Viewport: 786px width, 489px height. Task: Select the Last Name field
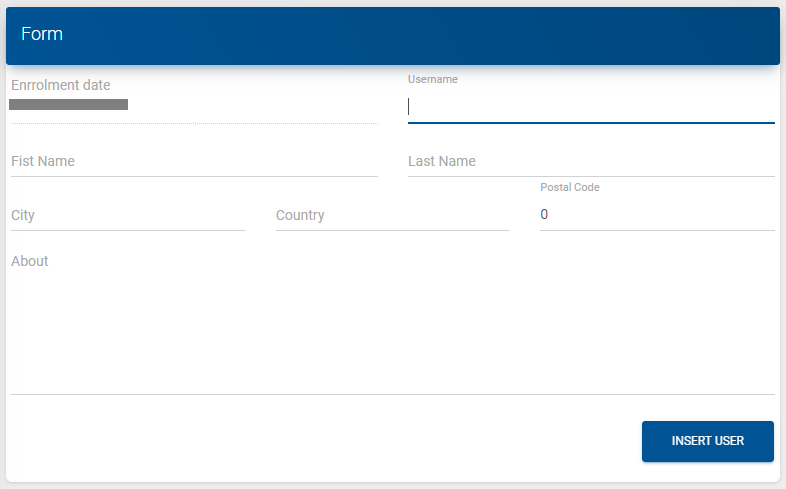(x=591, y=161)
